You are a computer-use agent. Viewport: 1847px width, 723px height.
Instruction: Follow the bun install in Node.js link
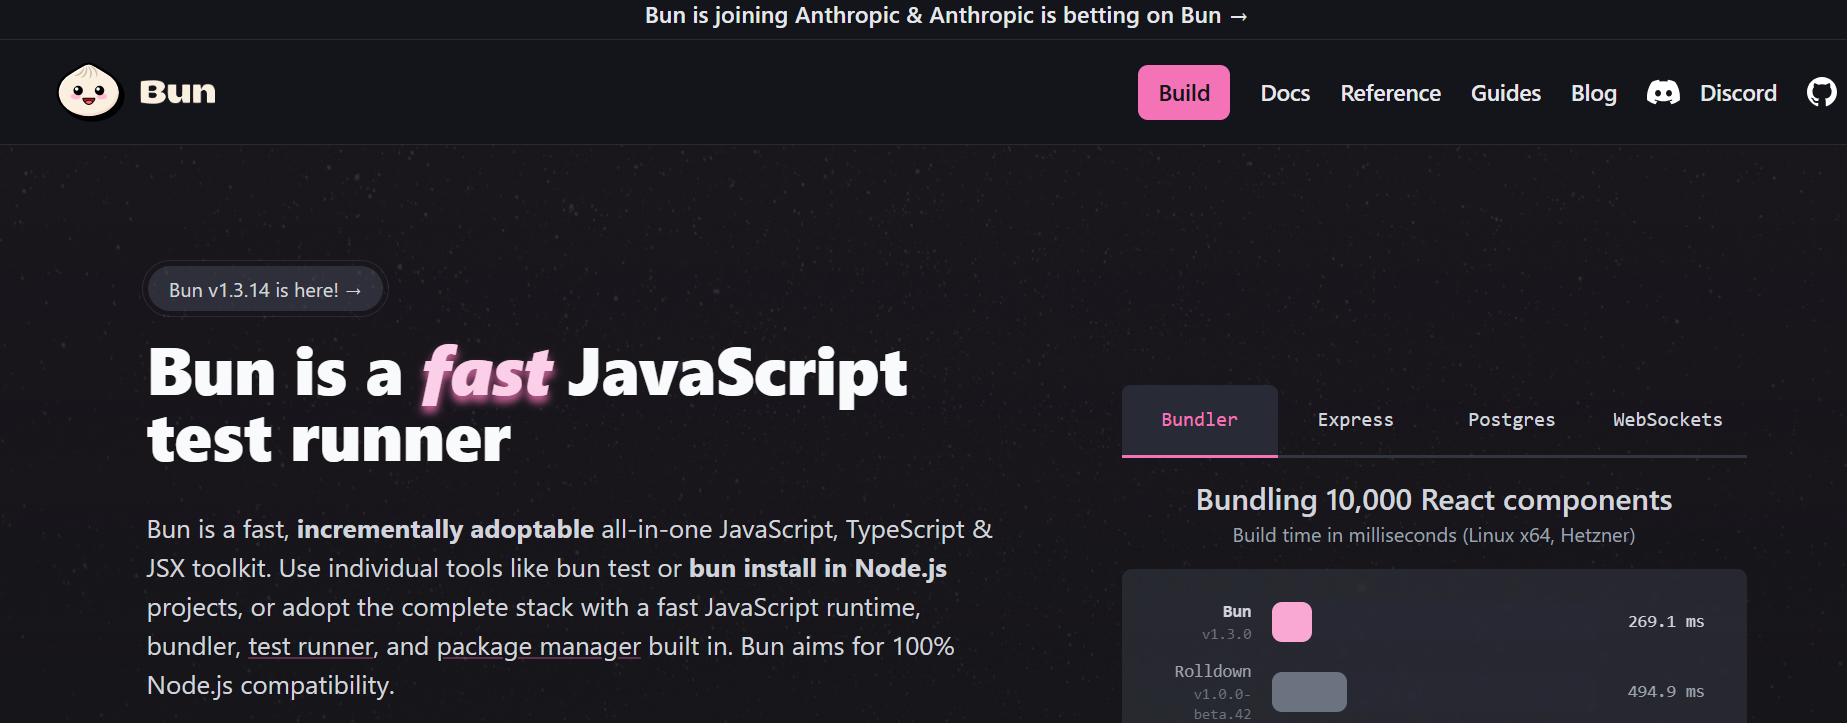[x=817, y=568]
